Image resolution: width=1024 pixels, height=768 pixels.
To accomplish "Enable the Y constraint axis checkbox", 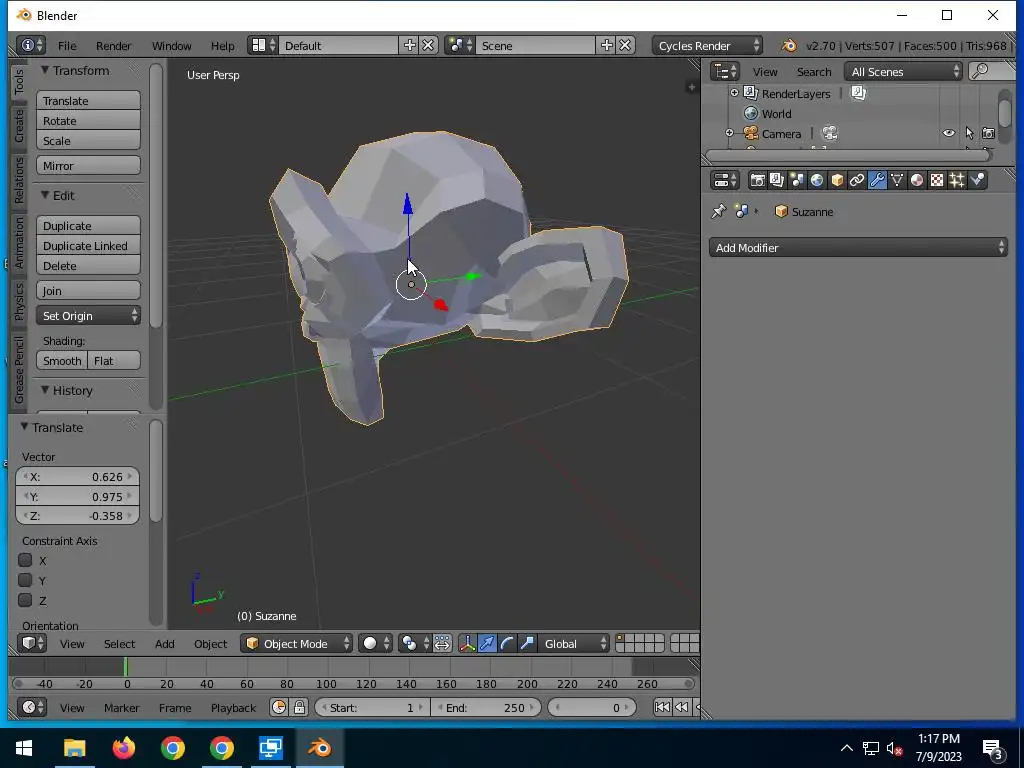I will coord(25,580).
